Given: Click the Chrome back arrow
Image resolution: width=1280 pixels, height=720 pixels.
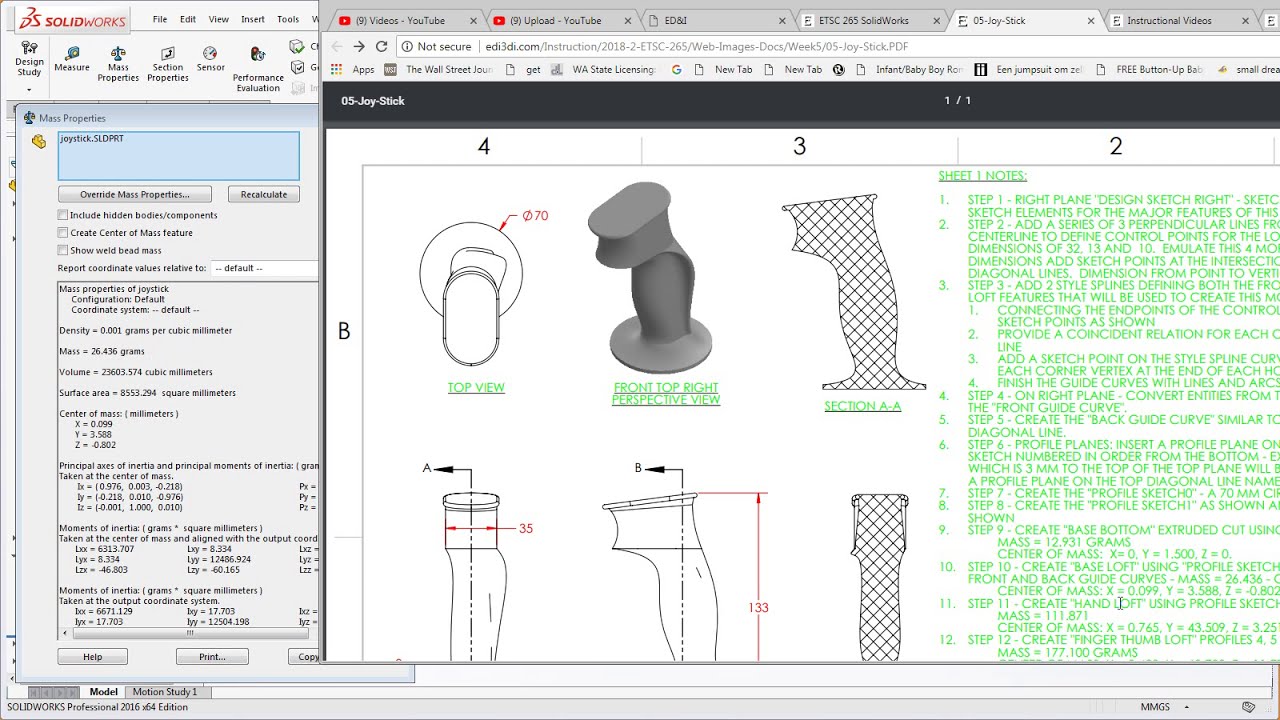Looking at the screenshot, I should 337,46.
